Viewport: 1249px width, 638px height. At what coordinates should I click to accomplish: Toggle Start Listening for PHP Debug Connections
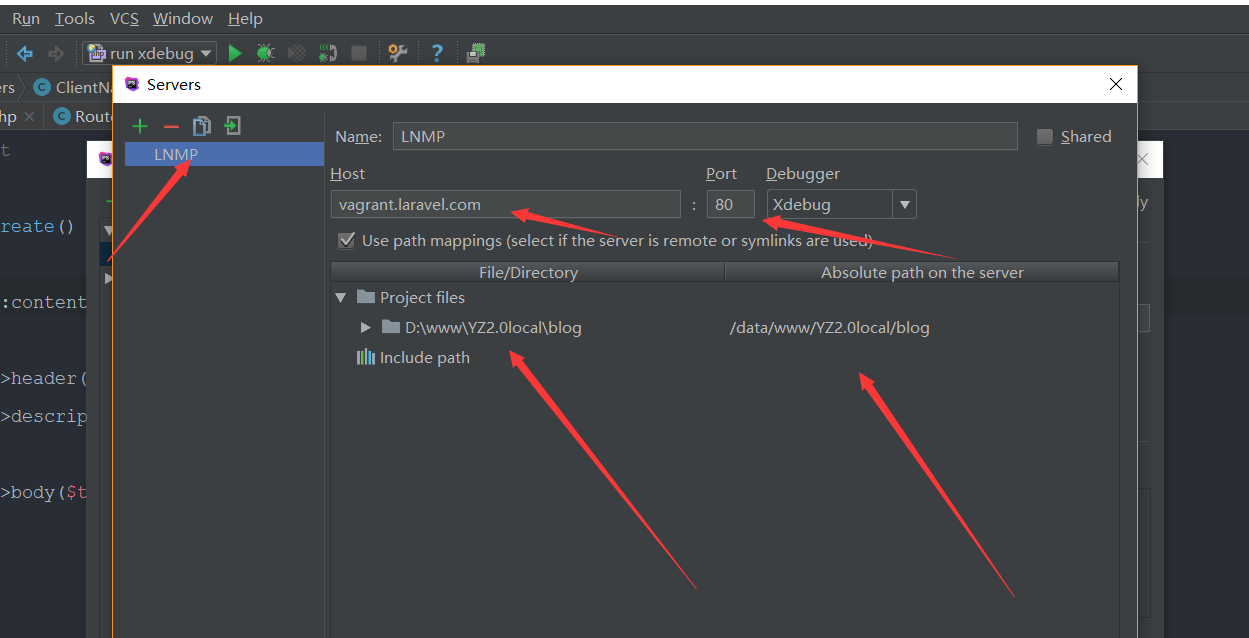328,53
